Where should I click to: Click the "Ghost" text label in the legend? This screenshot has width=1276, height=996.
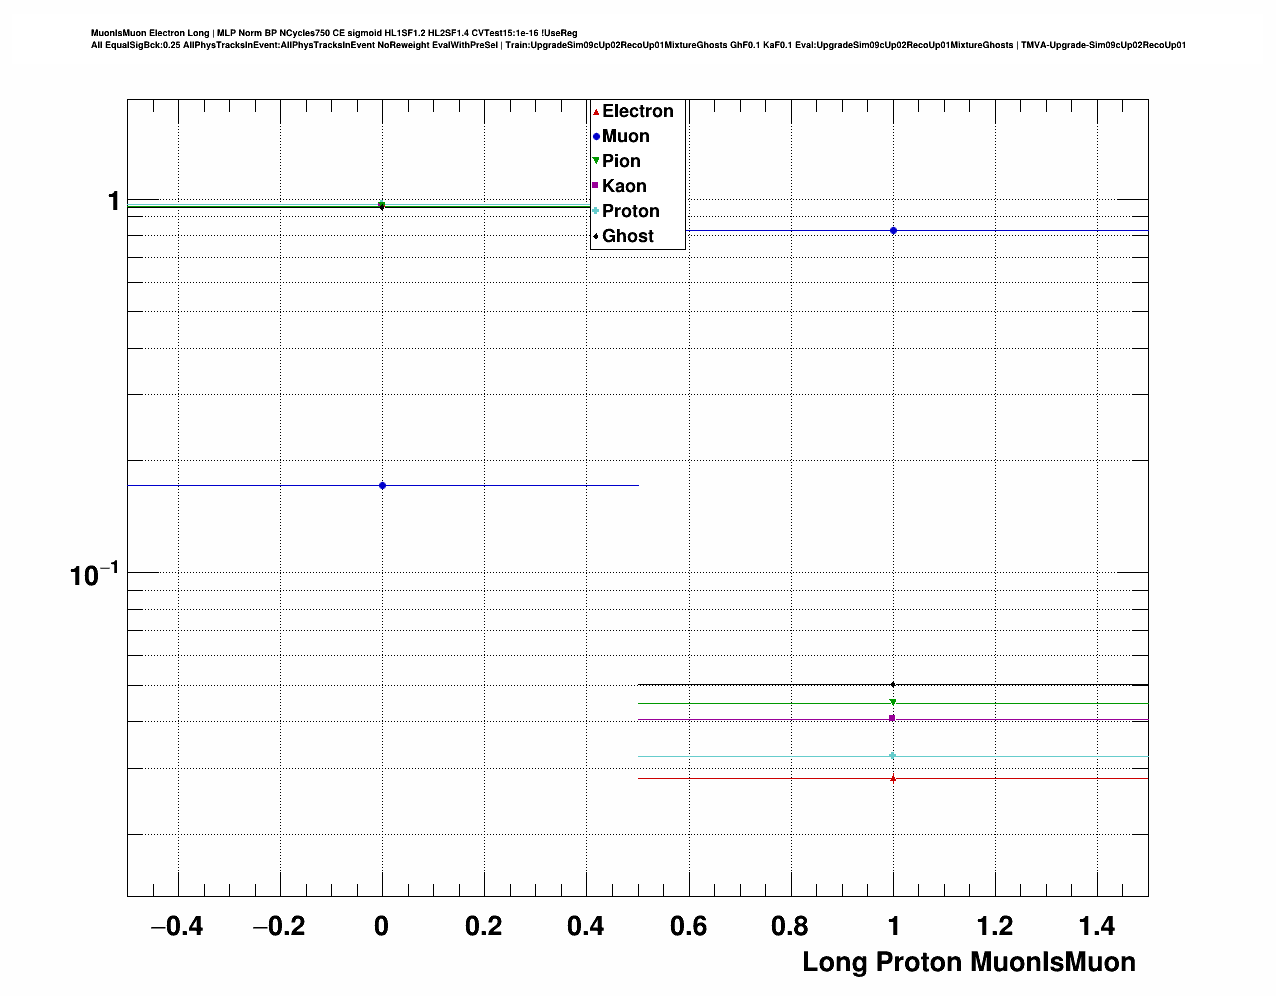pyautogui.click(x=628, y=236)
